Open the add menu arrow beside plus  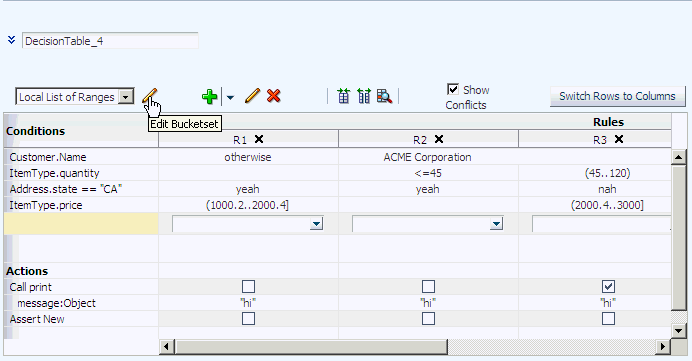click(x=230, y=97)
